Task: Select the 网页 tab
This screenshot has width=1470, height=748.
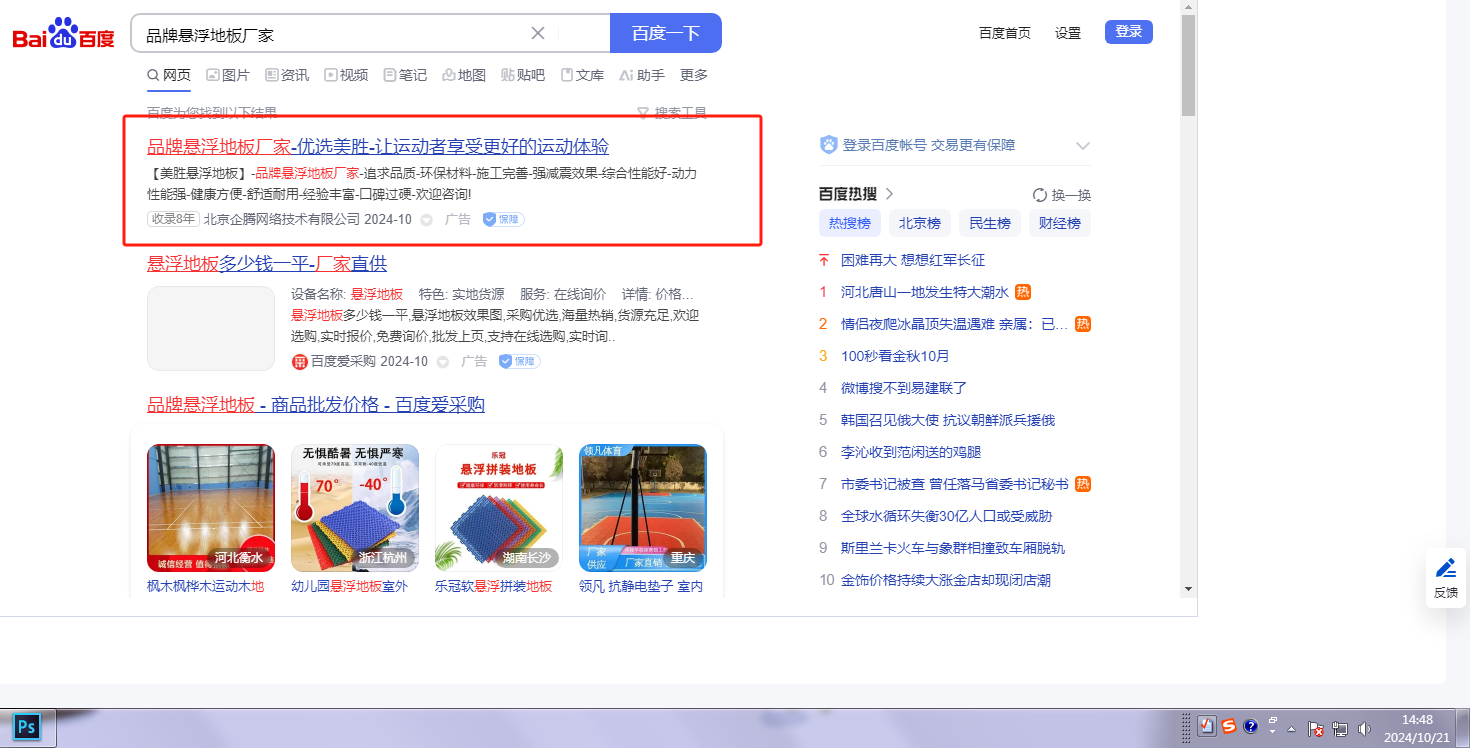Action: tap(169, 75)
